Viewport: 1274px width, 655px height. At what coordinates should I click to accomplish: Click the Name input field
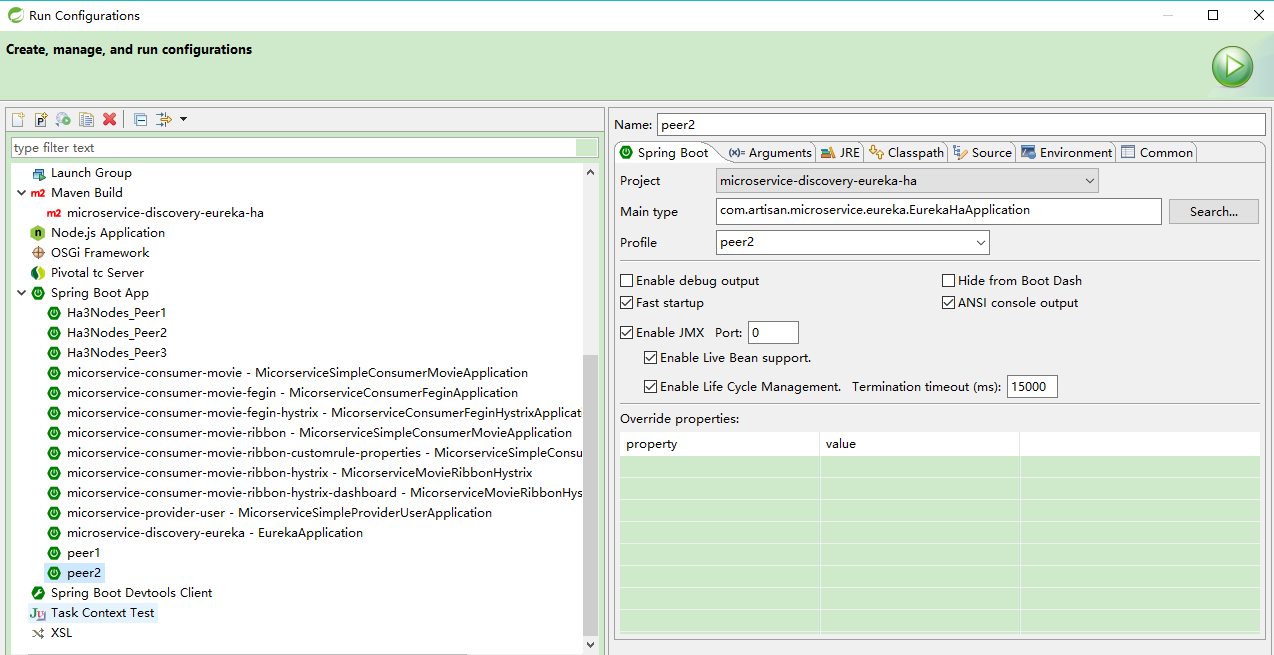(x=961, y=125)
